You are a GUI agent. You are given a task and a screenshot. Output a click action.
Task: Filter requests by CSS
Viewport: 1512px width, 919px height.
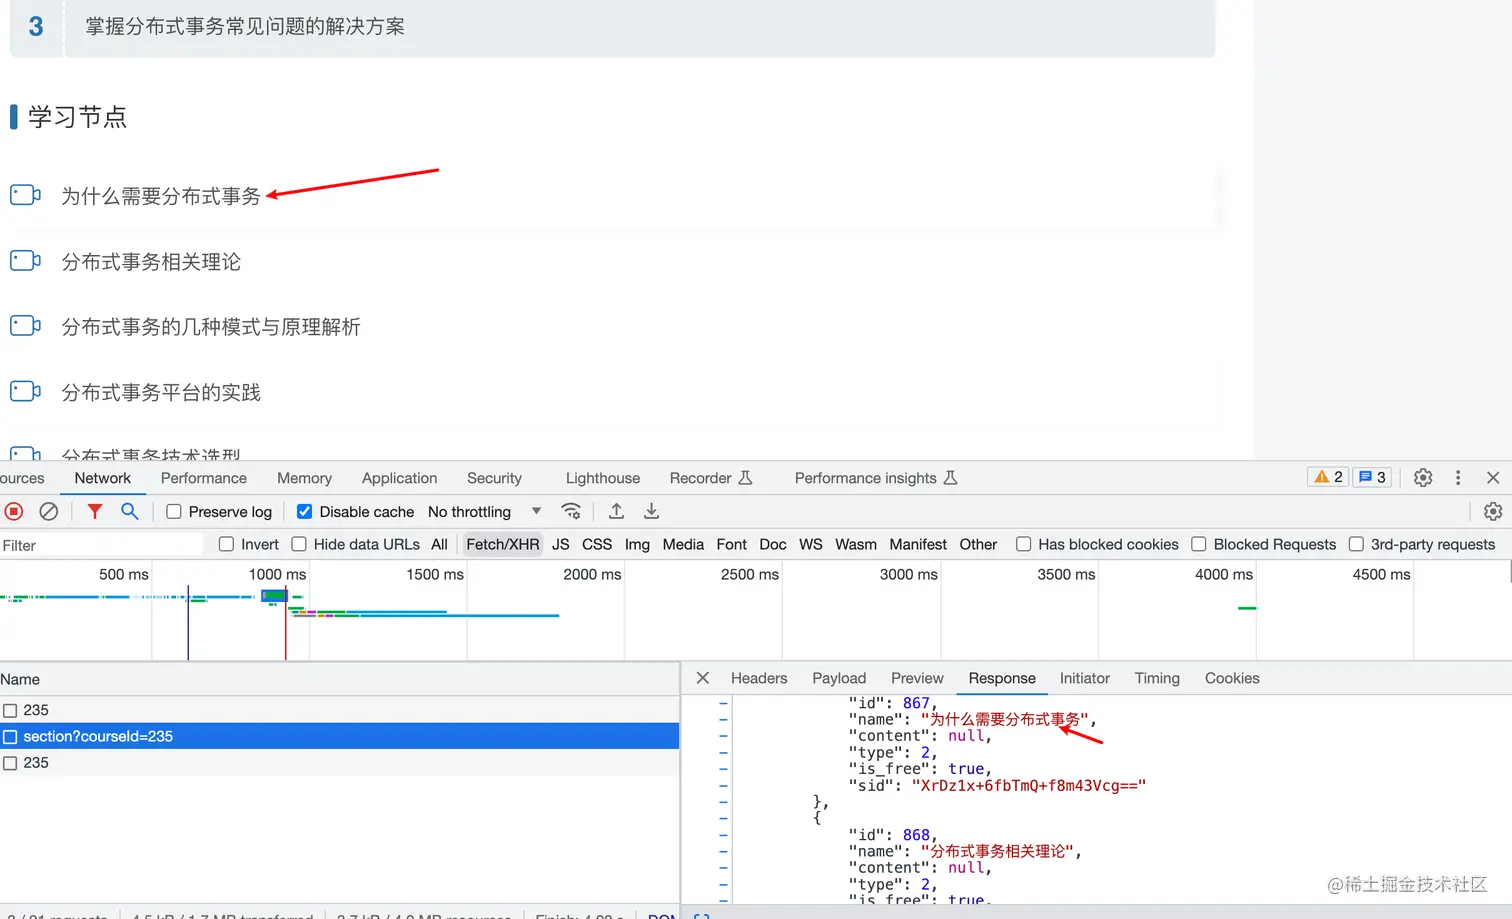click(597, 544)
